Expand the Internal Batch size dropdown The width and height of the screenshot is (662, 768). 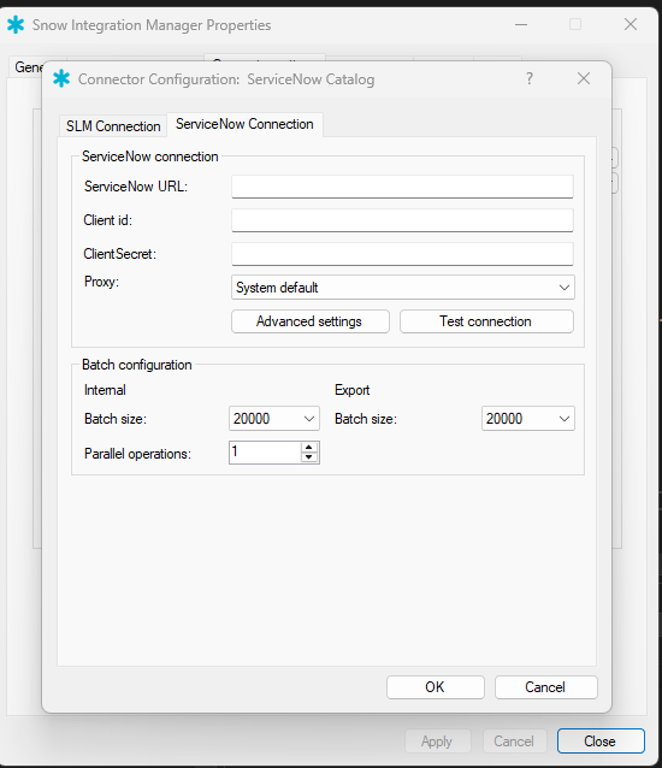point(274,419)
